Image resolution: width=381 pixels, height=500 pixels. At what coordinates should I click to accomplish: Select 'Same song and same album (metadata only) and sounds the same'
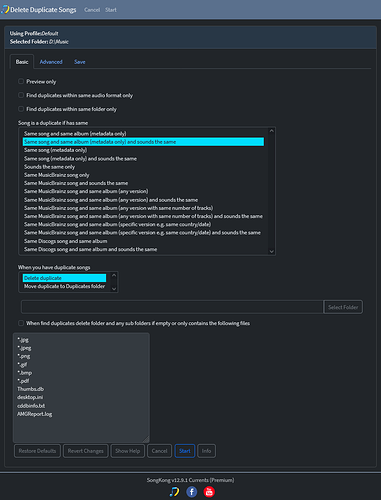(x=143, y=142)
